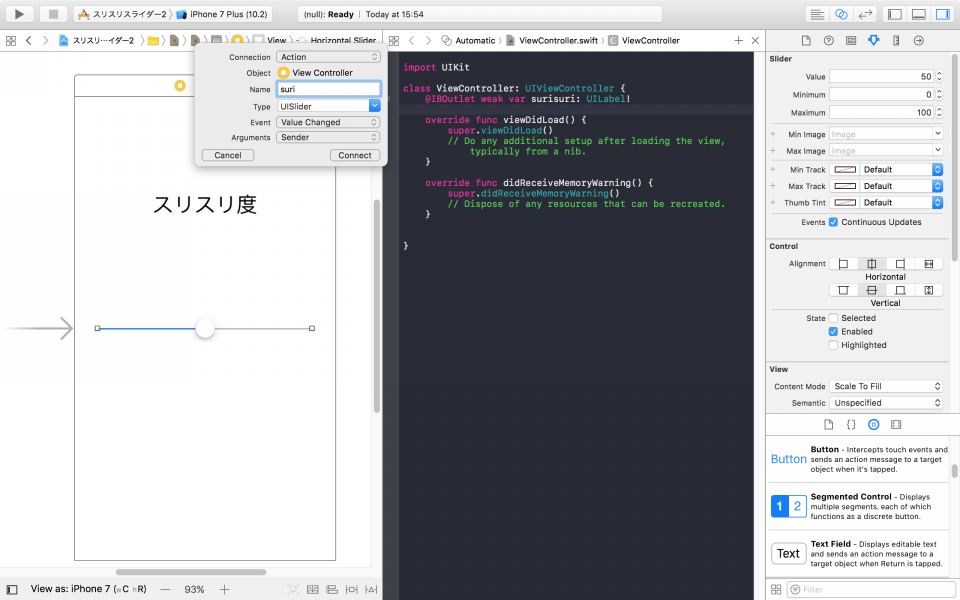Select iPhone 7 Plus (10.2) destination
The height and width of the screenshot is (600, 960).
223,14
